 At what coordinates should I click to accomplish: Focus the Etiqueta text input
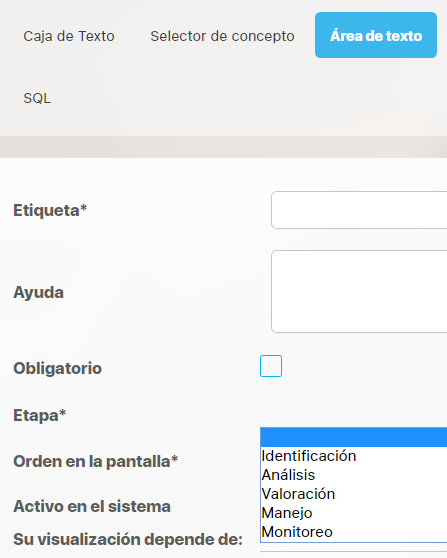(x=359, y=210)
